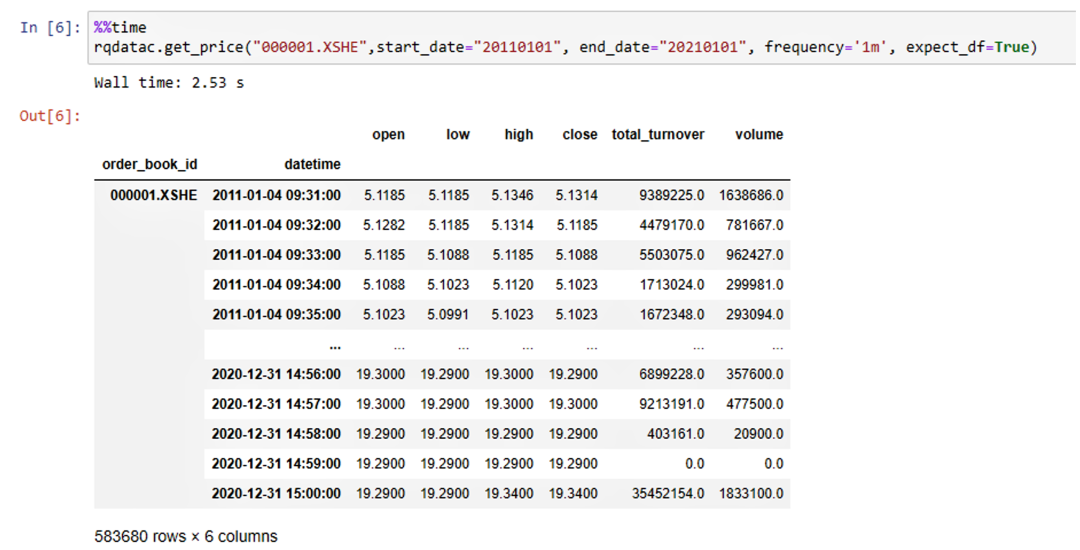Click the volume column header

tap(759, 135)
